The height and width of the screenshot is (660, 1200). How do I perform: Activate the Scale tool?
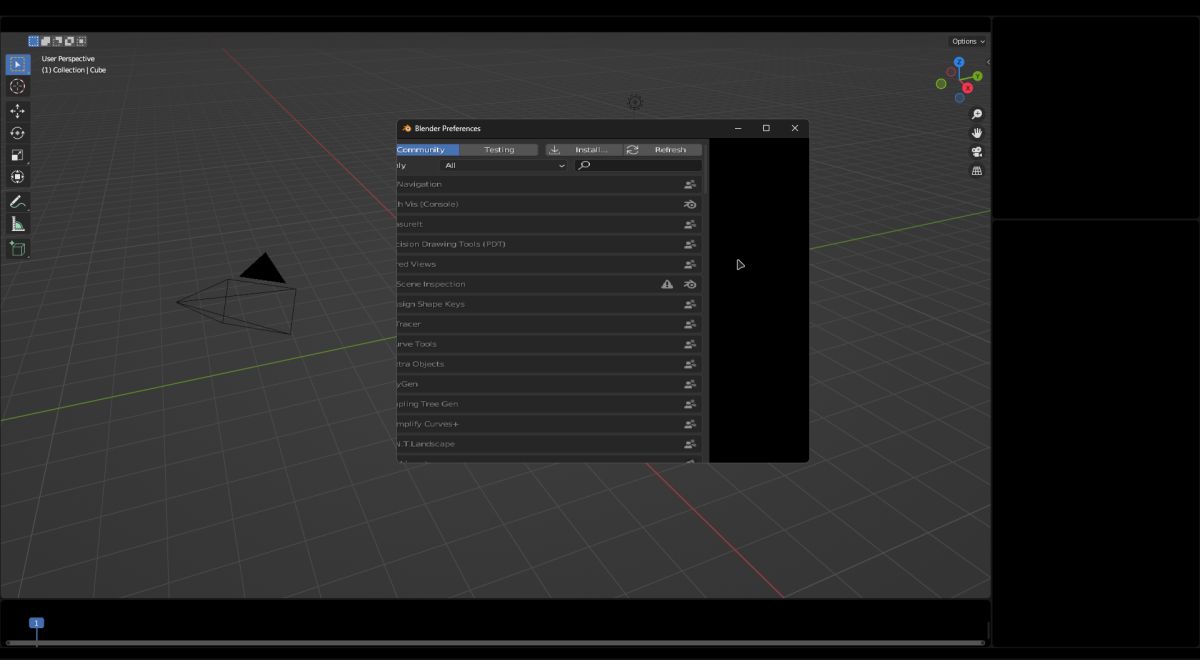click(17, 155)
